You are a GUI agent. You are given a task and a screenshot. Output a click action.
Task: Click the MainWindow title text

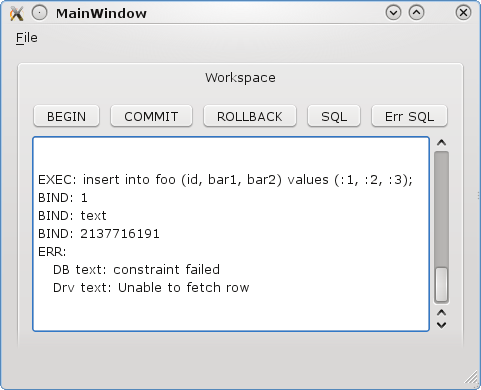[x=101, y=14]
